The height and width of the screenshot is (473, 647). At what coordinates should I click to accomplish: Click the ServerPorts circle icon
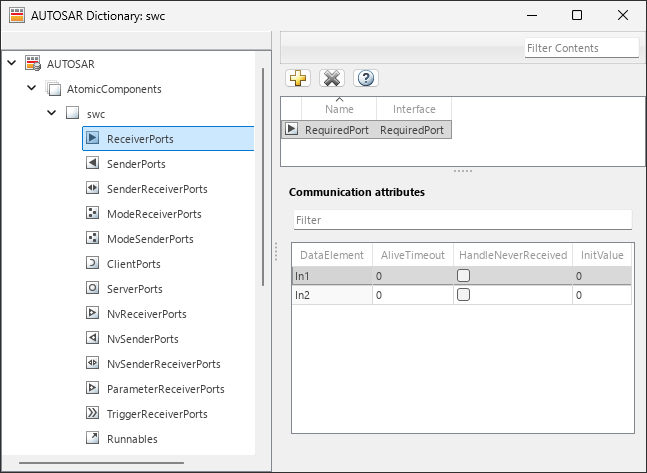92,288
